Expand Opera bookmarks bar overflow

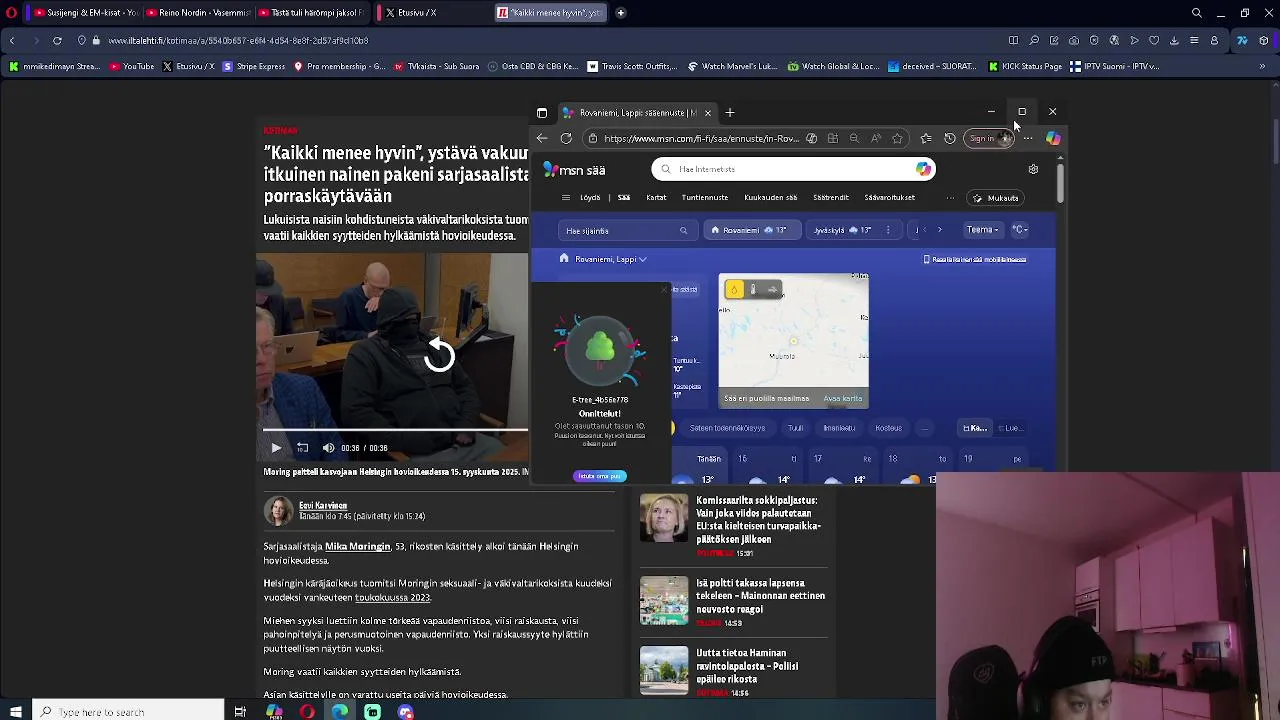[1262, 66]
